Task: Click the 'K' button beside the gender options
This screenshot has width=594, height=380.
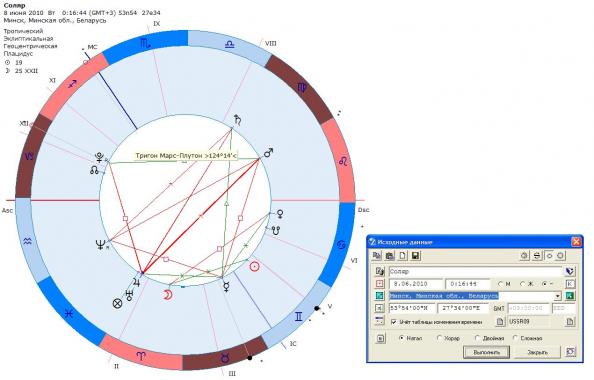Action: [x=570, y=284]
